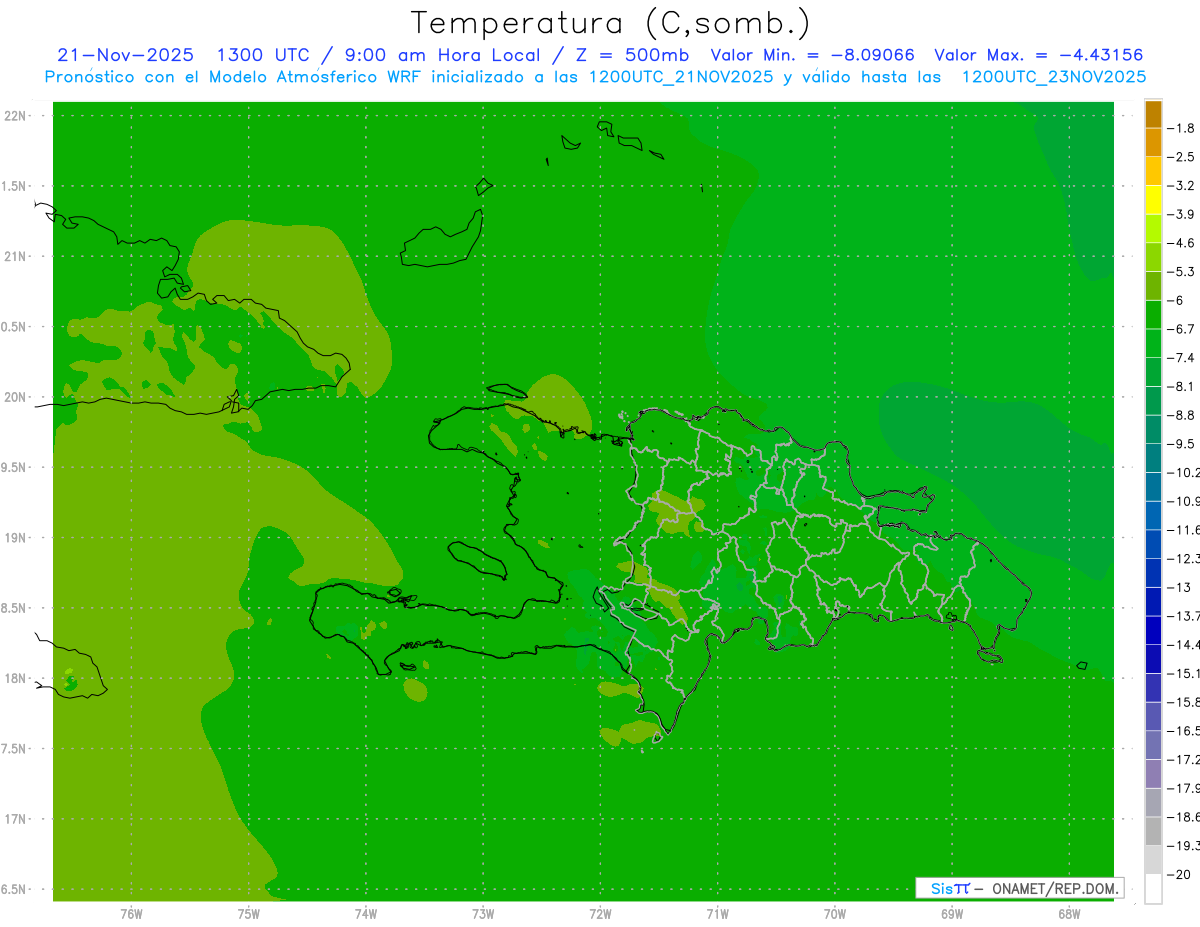Click the 'Z = 500mb' level text
The image size is (1200, 927).
(x=632, y=55)
